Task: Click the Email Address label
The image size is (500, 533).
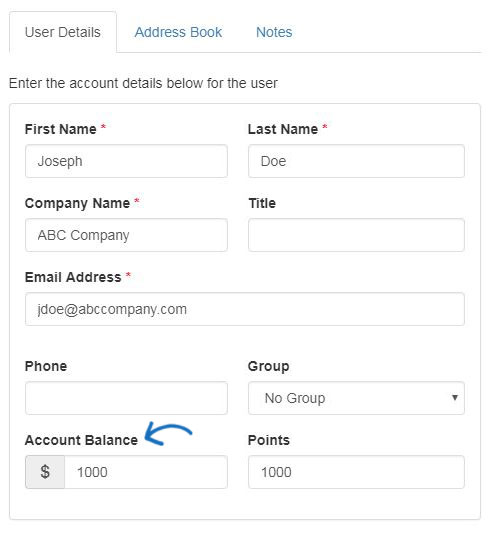Action: pos(73,277)
